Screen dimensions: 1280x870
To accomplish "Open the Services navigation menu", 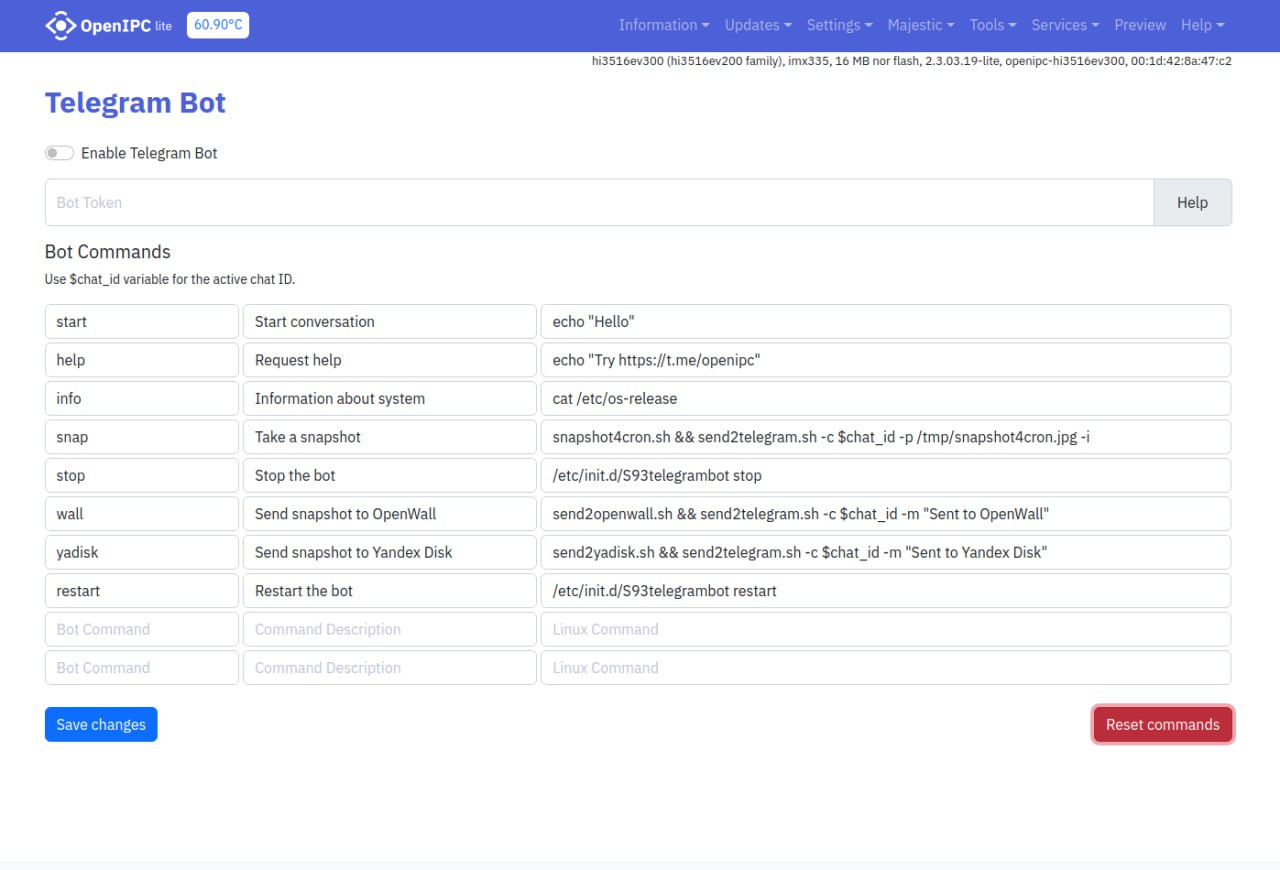I will pos(1064,25).
